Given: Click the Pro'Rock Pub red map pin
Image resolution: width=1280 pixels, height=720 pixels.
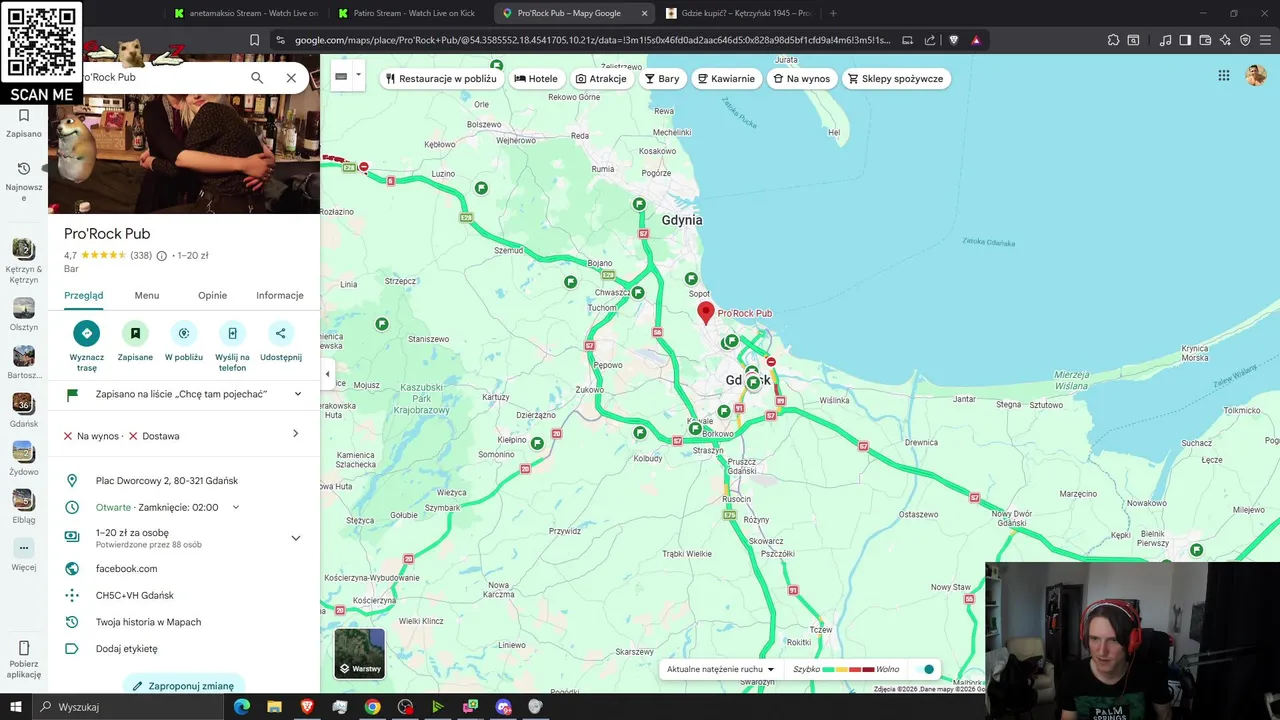Looking at the screenshot, I should click(706, 313).
